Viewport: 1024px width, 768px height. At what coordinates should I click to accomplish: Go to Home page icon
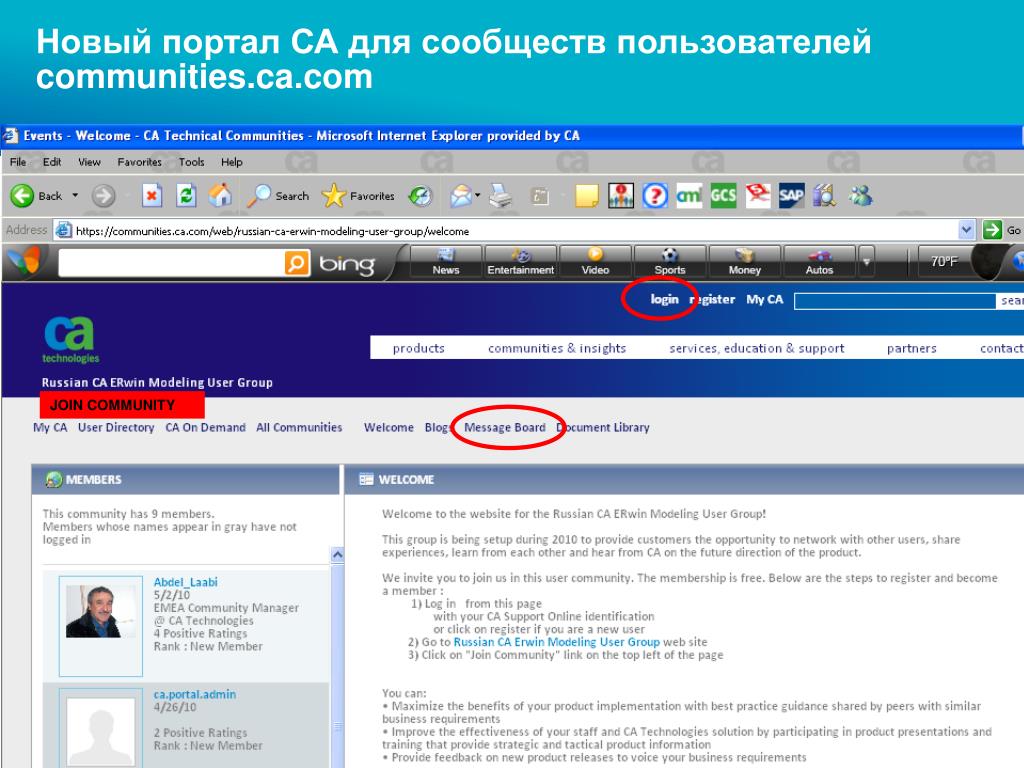[x=221, y=195]
